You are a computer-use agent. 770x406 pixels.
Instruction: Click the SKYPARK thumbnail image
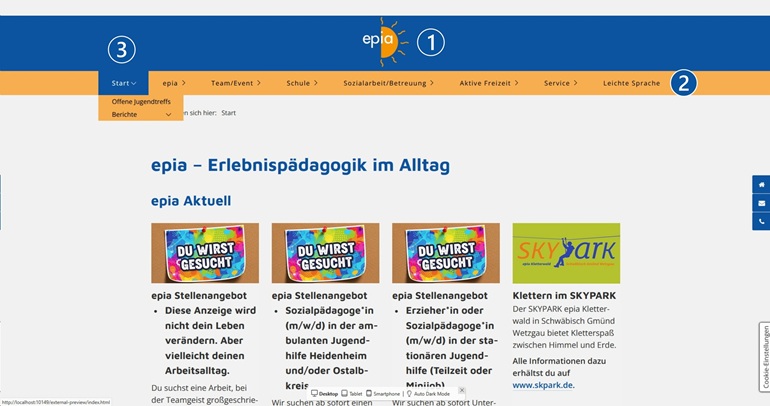pos(566,253)
